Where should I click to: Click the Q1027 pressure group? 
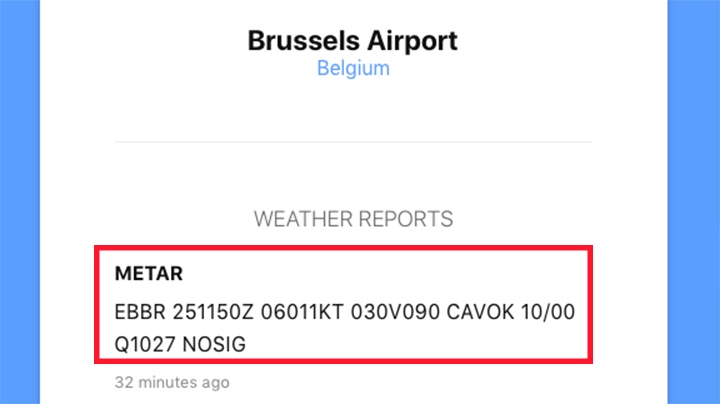pyautogui.click(x=143, y=345)
